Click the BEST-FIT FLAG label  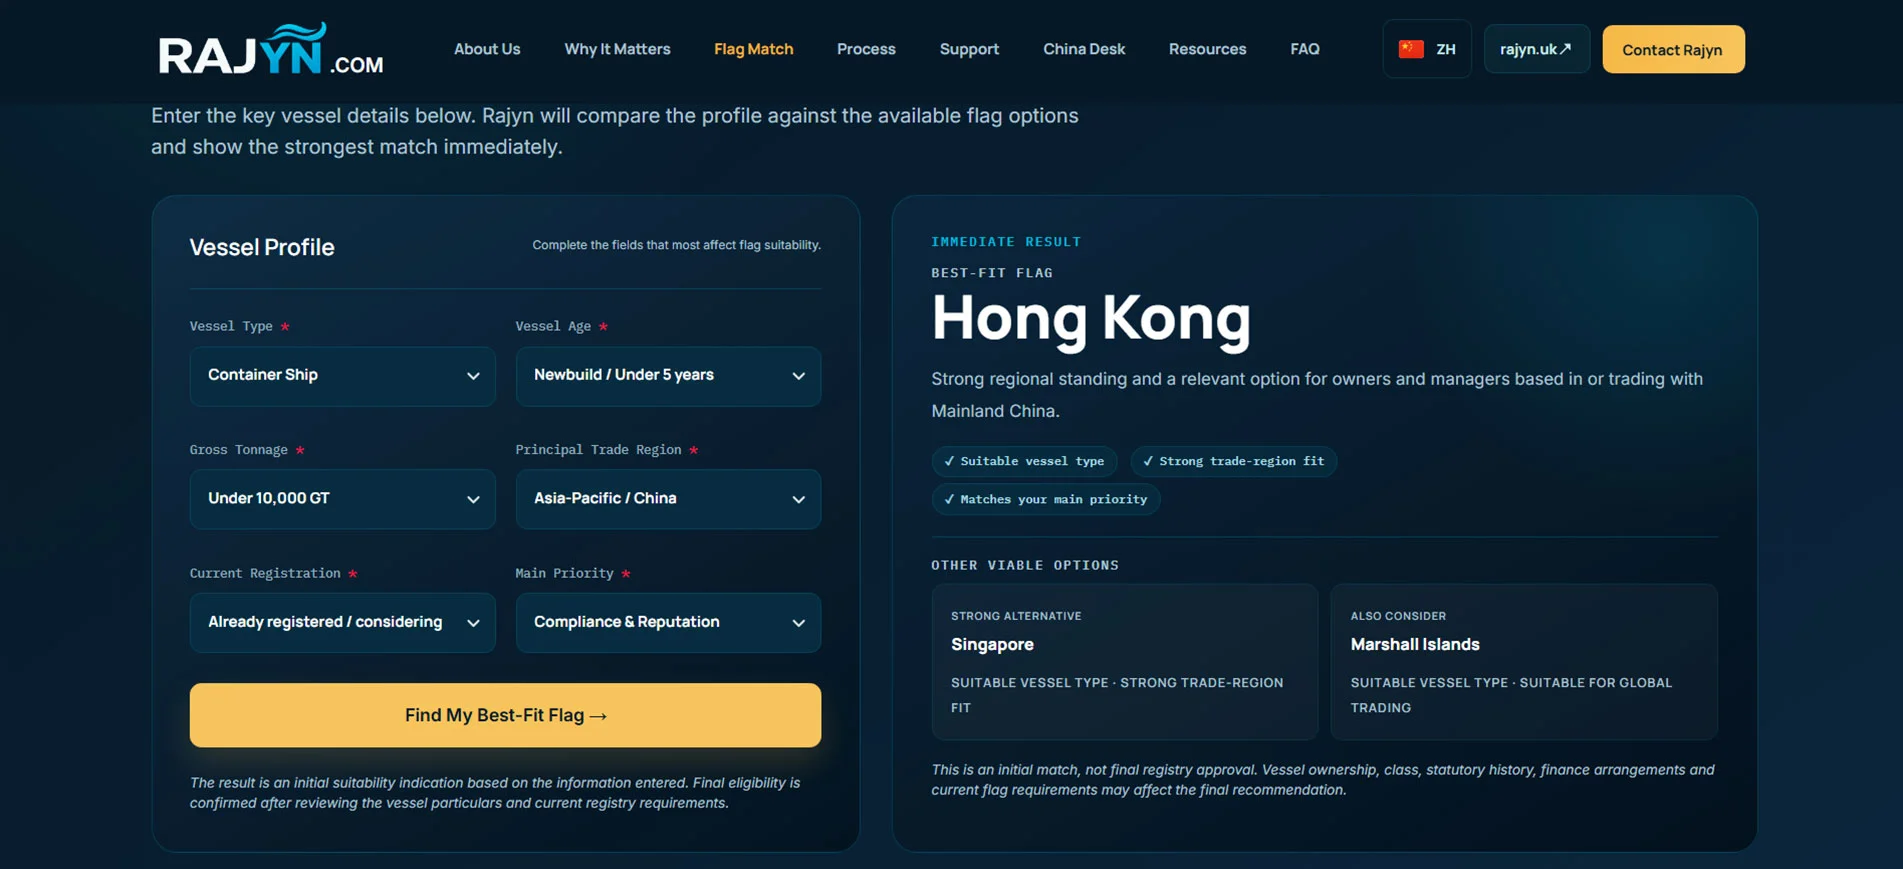992,273
